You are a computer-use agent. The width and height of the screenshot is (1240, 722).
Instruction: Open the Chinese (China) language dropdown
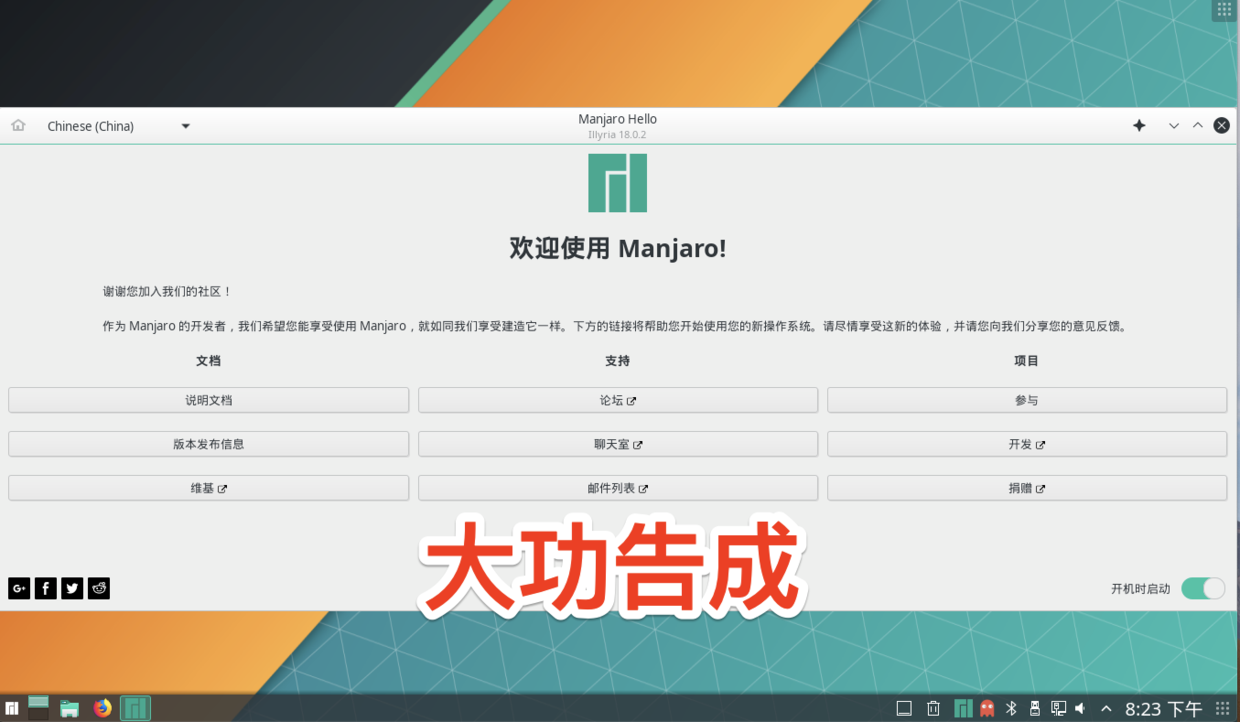tap(118, 126)
